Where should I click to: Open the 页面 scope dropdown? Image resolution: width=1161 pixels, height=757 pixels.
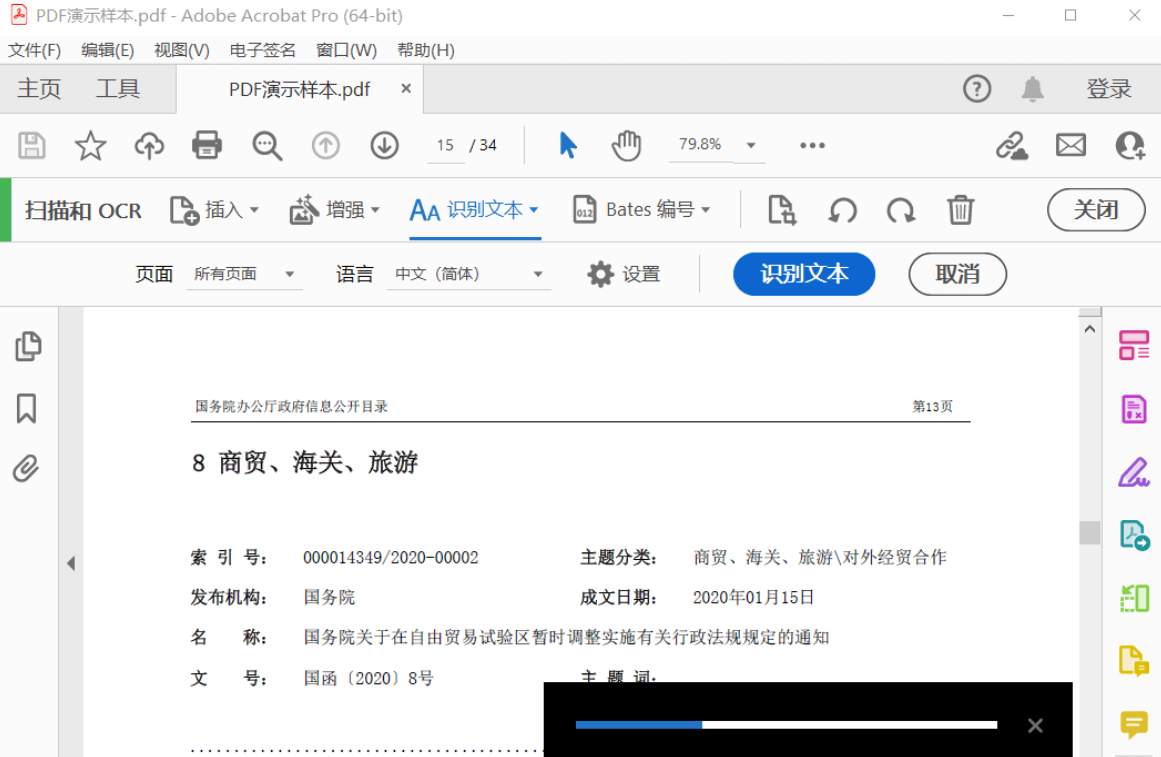coord(244,273)
